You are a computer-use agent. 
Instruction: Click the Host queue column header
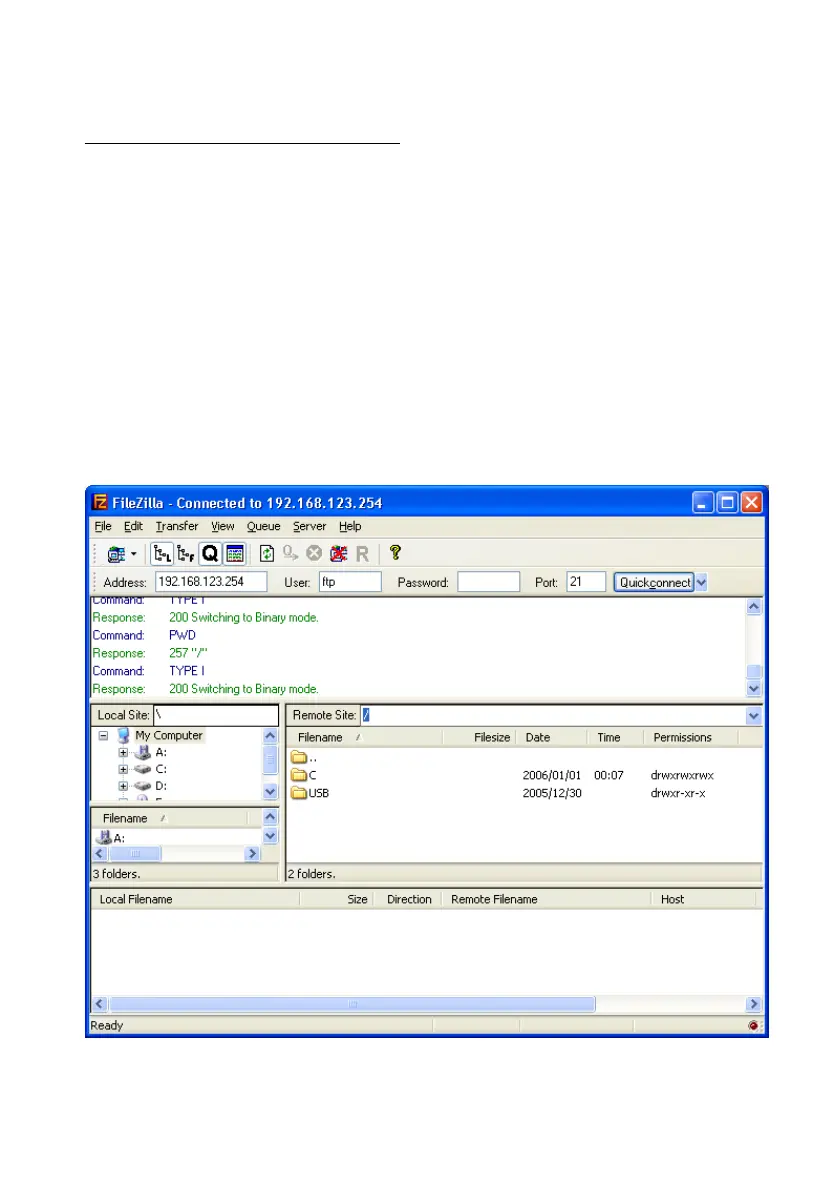(x=704, y=899)
